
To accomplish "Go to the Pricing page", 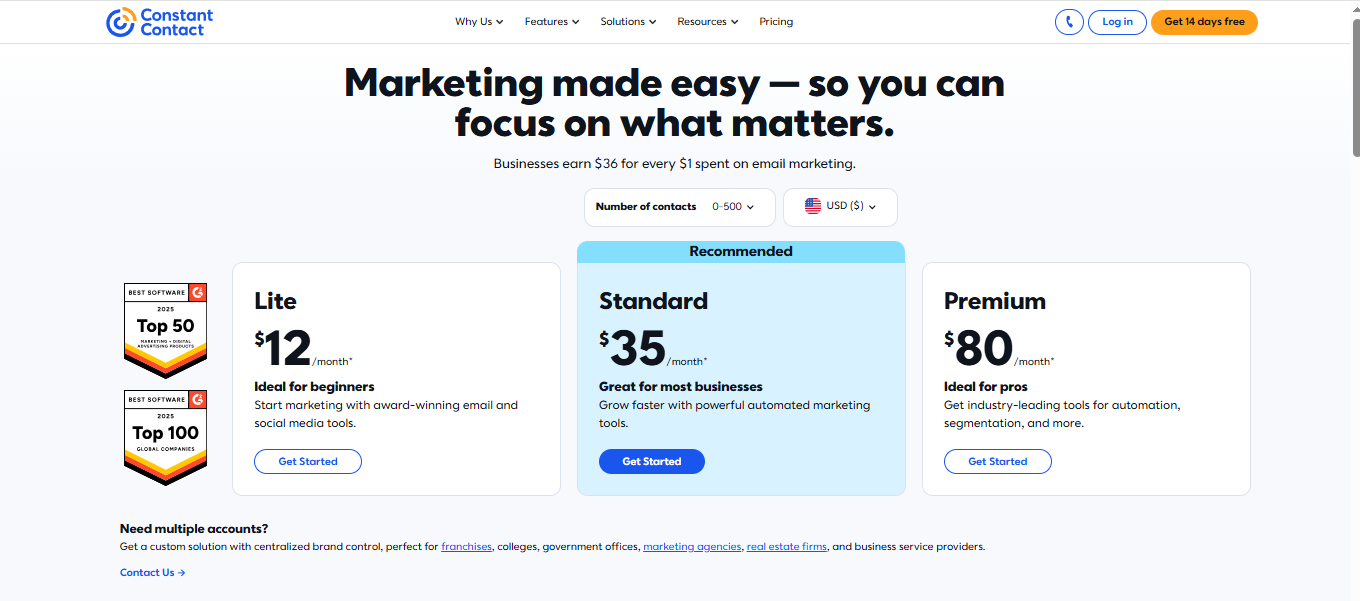I will (x=776, y=22).
